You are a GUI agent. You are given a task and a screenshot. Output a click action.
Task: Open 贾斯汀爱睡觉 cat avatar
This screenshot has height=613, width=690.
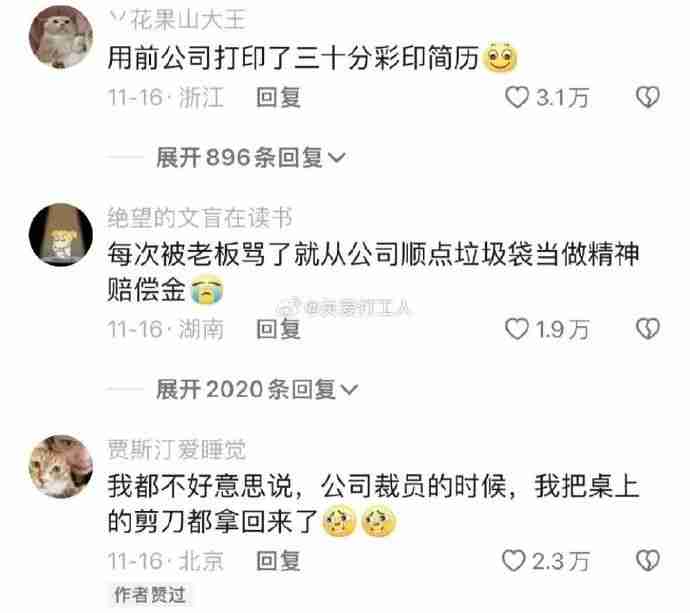click(x=61, y=466)
